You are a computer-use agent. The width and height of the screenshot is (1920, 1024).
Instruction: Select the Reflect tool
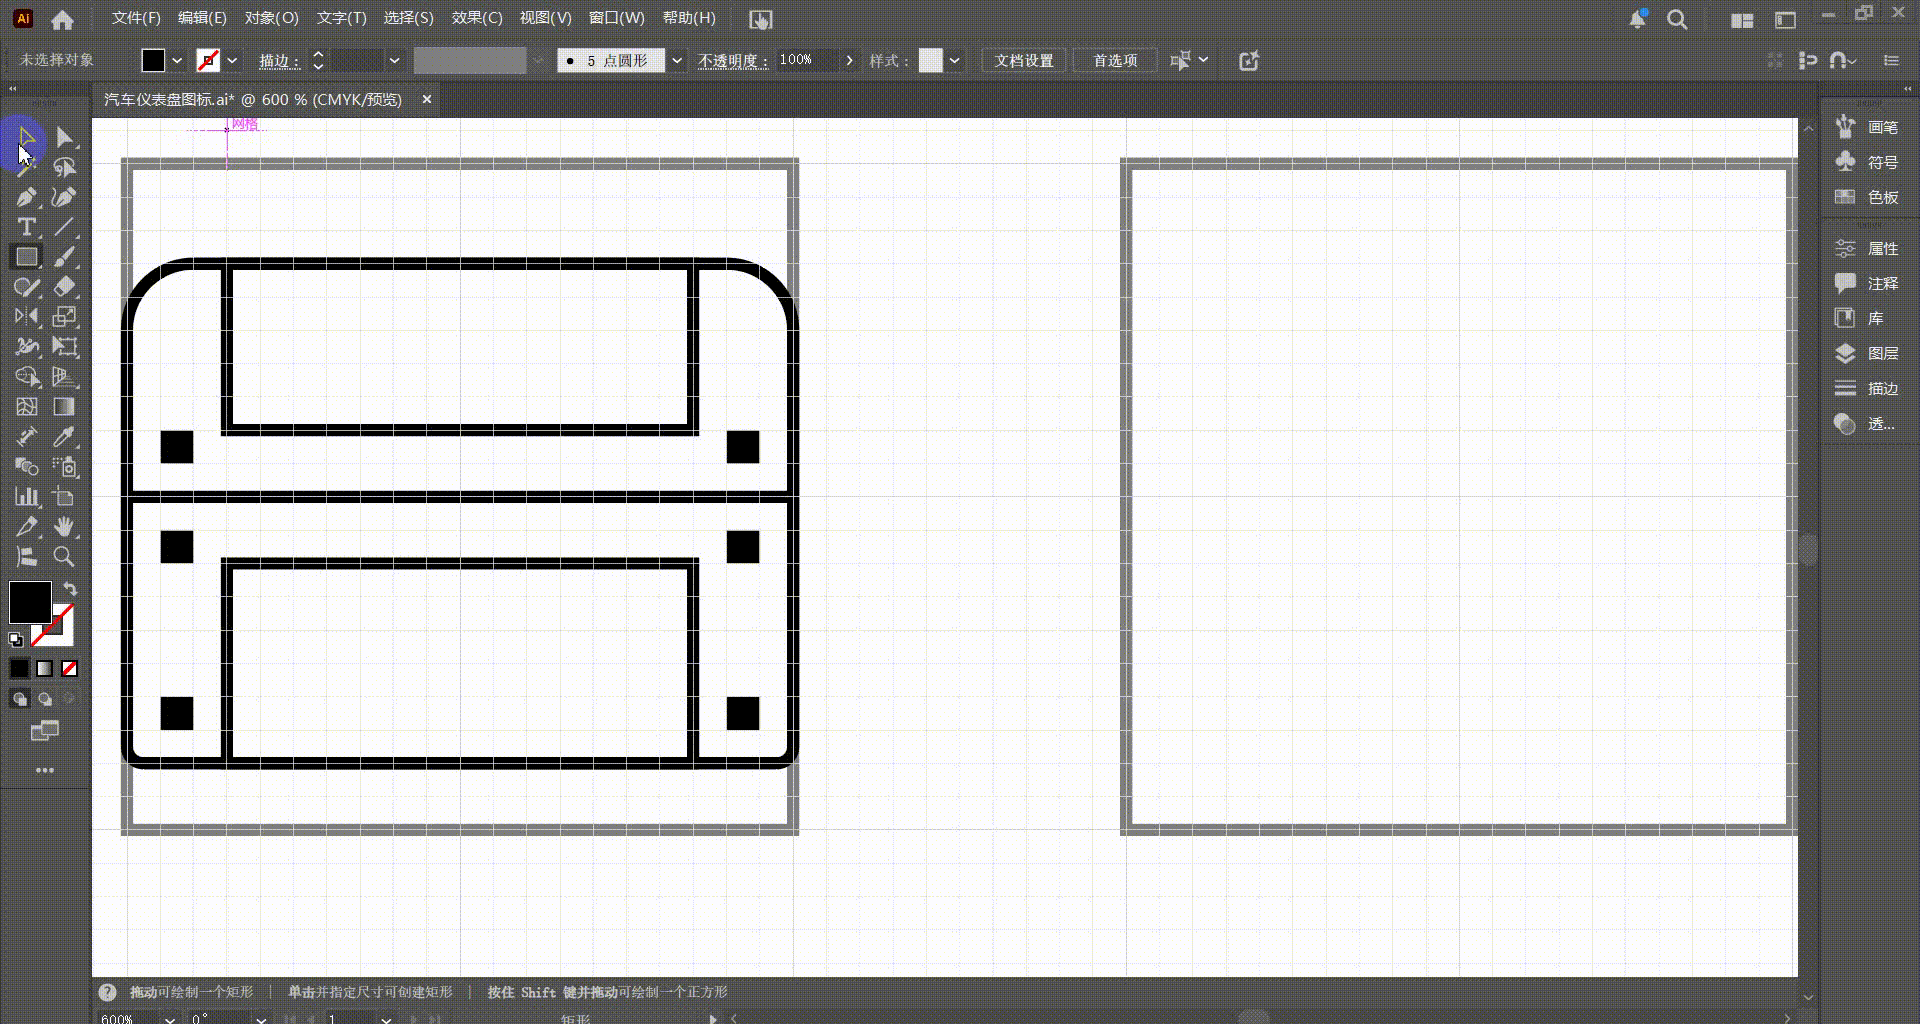(x=26, y=317)
